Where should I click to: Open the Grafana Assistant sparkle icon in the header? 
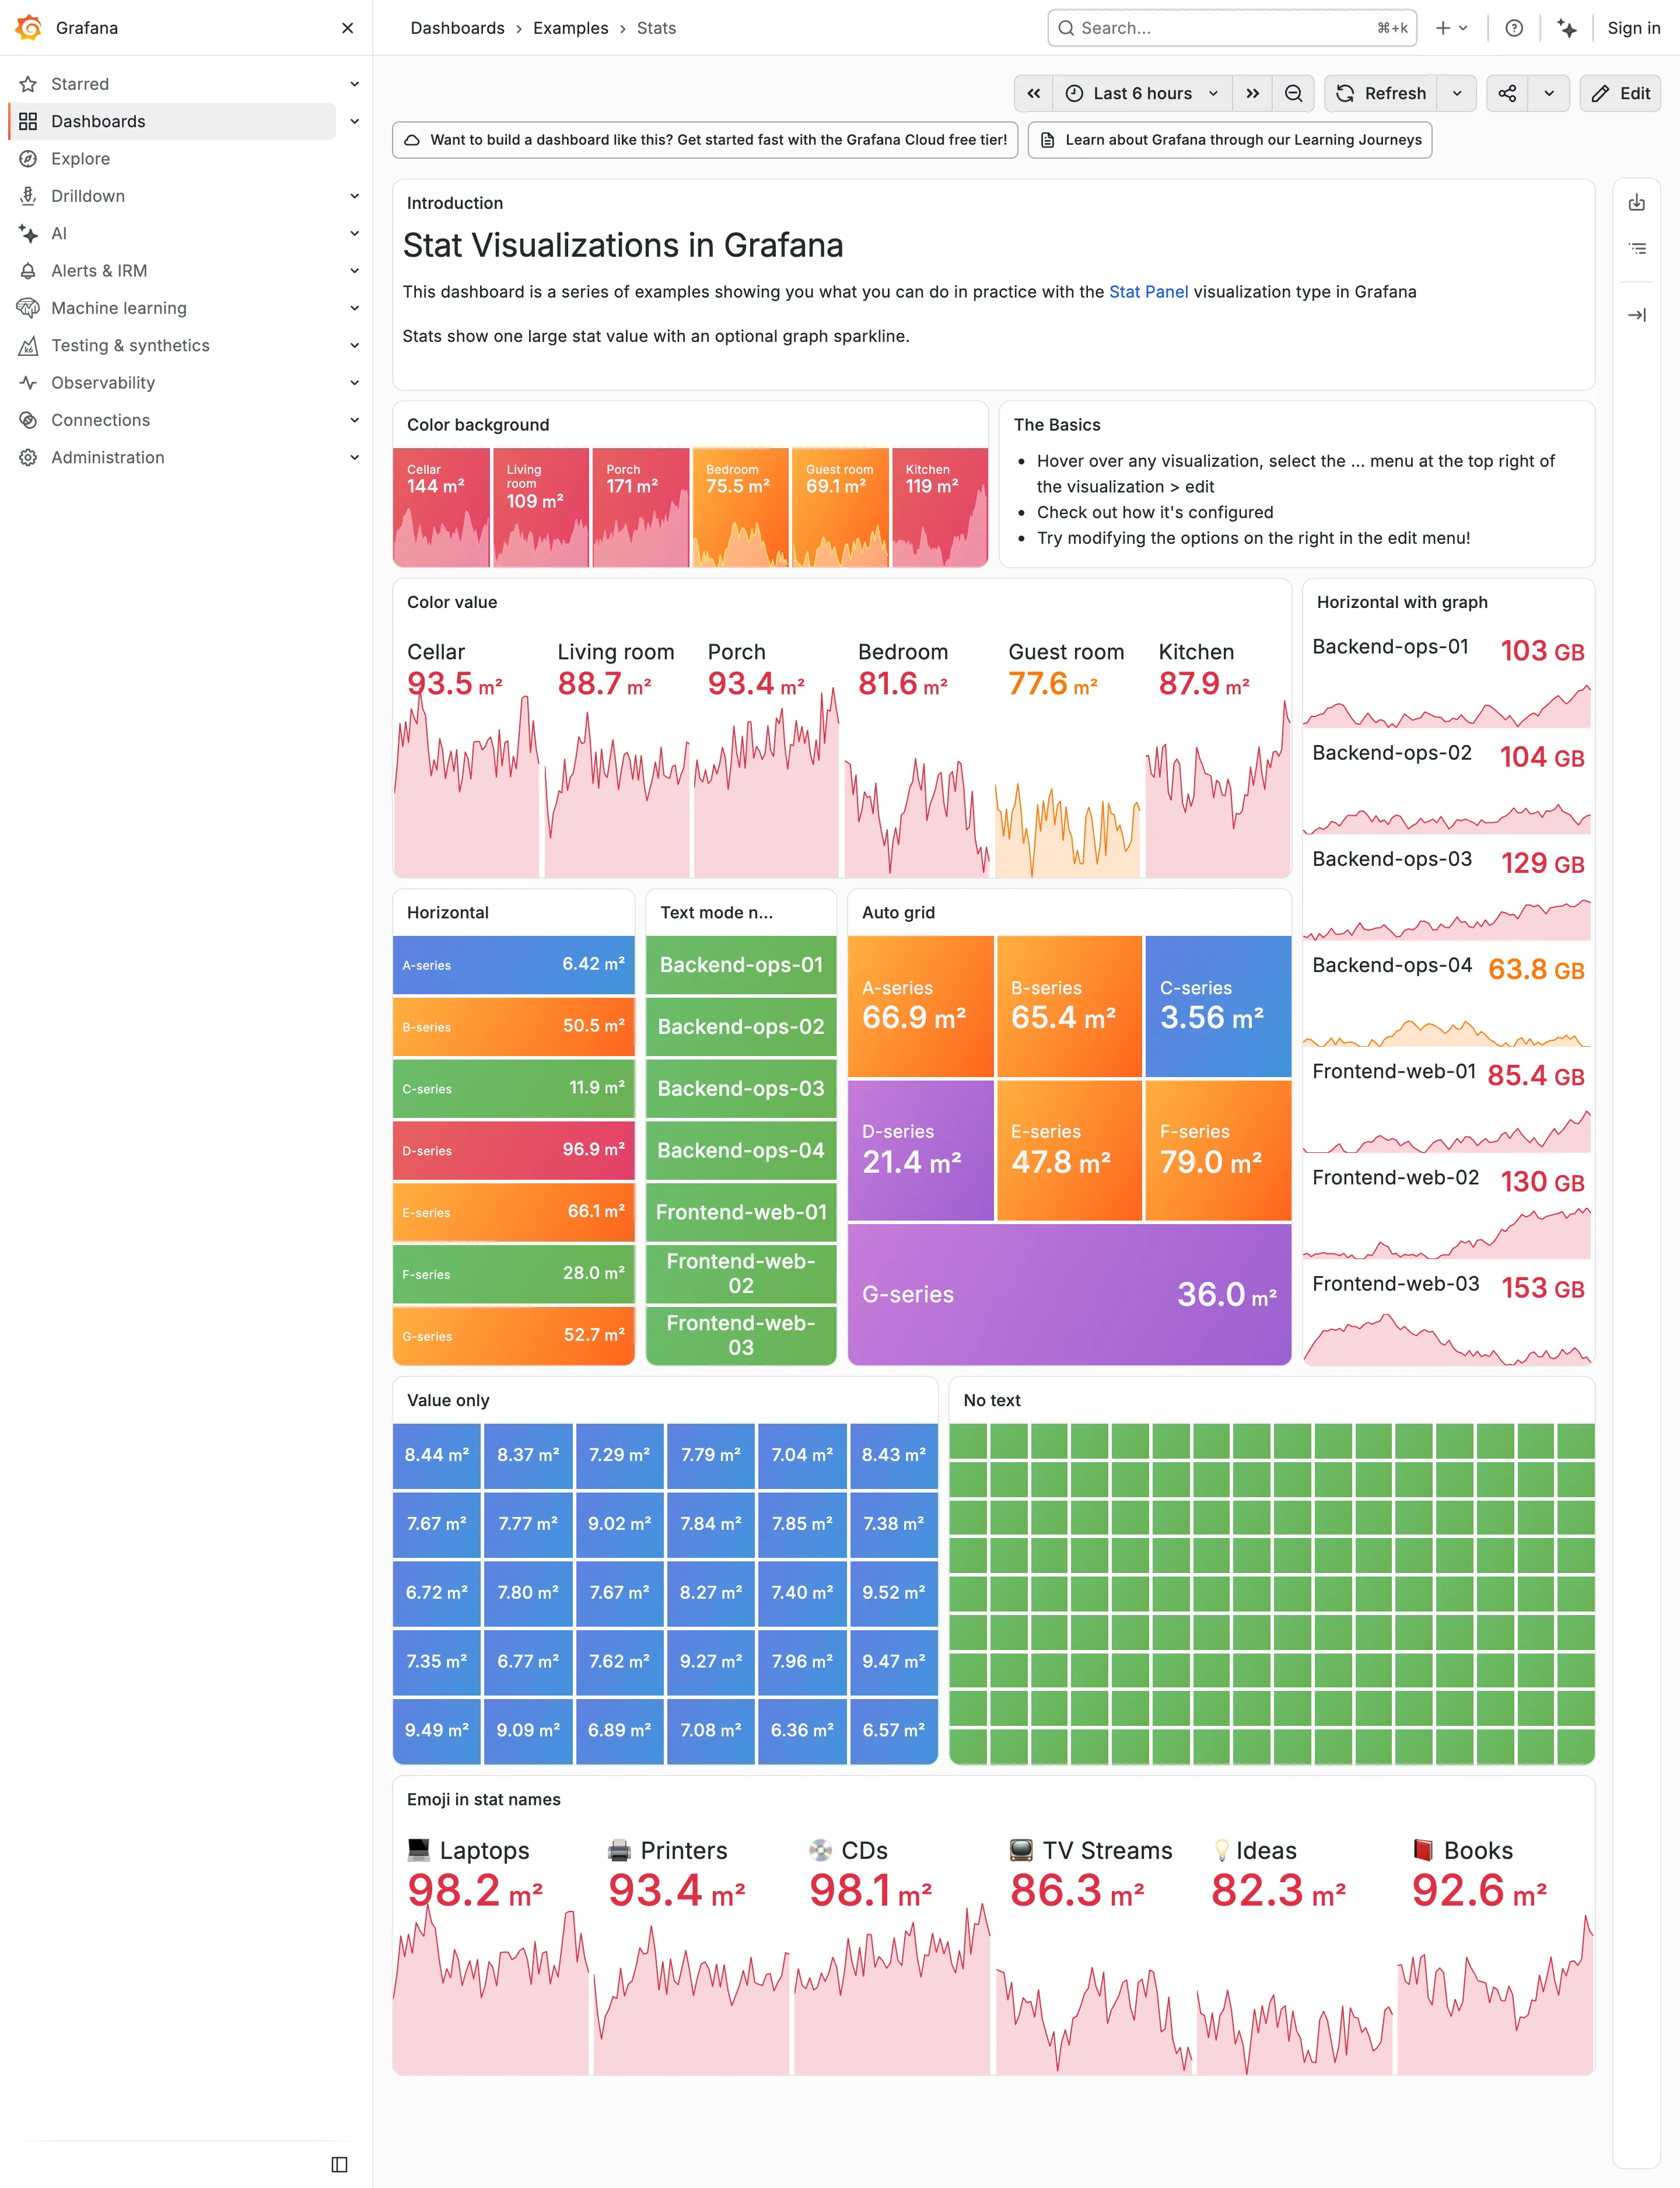point(1567,28)
